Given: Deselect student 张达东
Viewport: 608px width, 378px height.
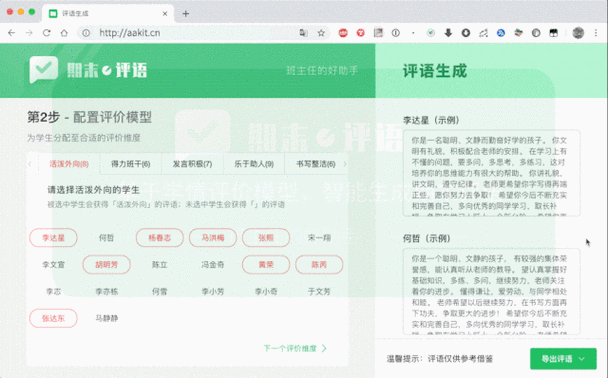Looking at the screenshot, I should [54, 318].
